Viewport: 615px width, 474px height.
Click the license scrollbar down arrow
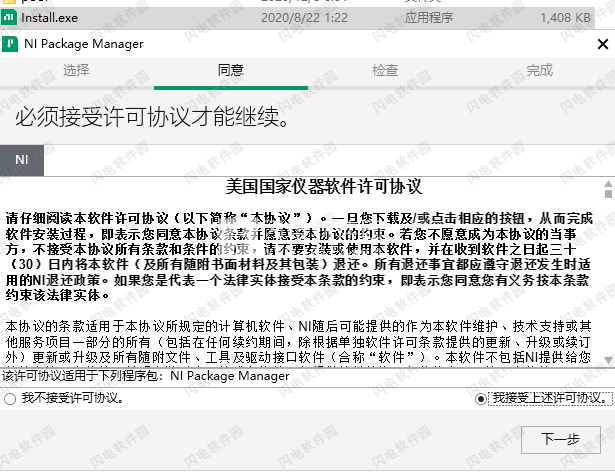pyautogui.click(x=608, y=360)
